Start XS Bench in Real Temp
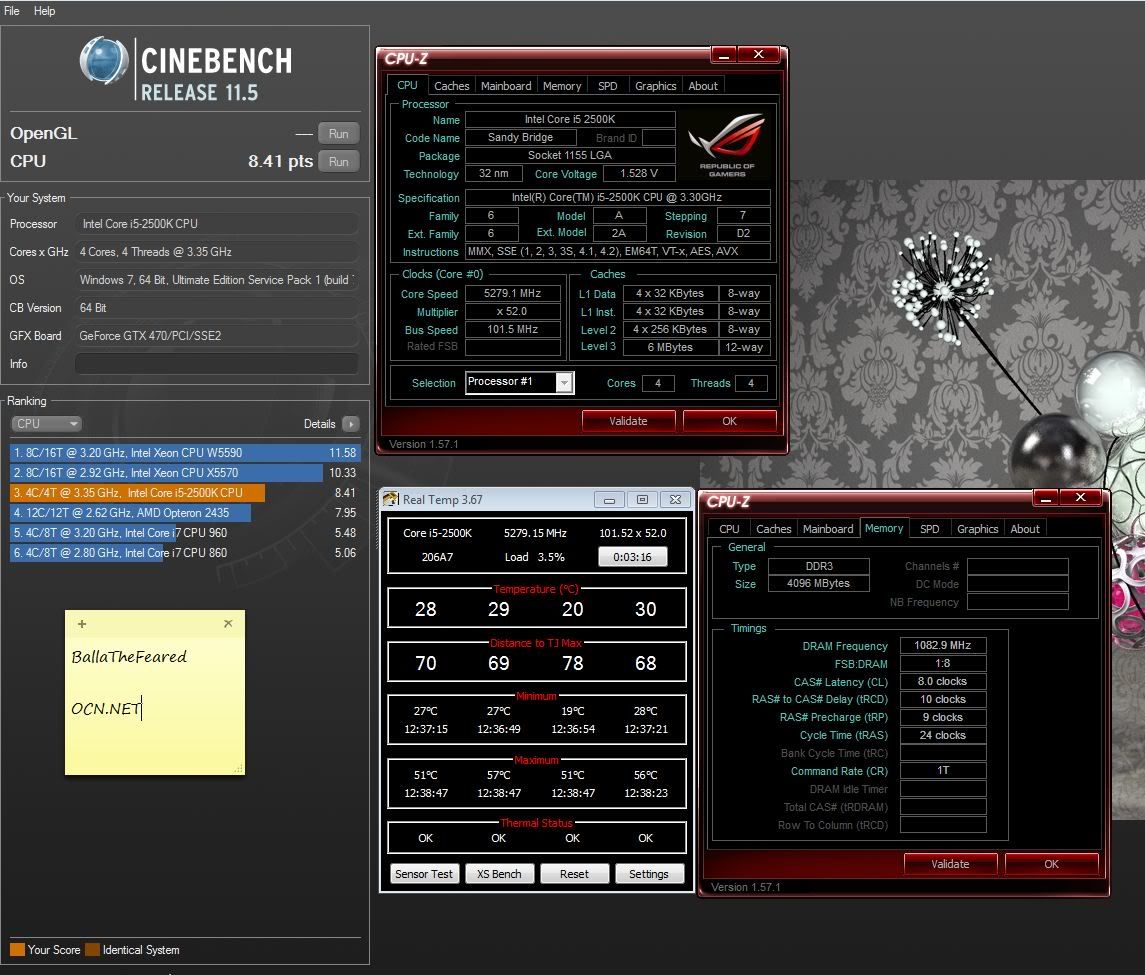 (499, 873)
